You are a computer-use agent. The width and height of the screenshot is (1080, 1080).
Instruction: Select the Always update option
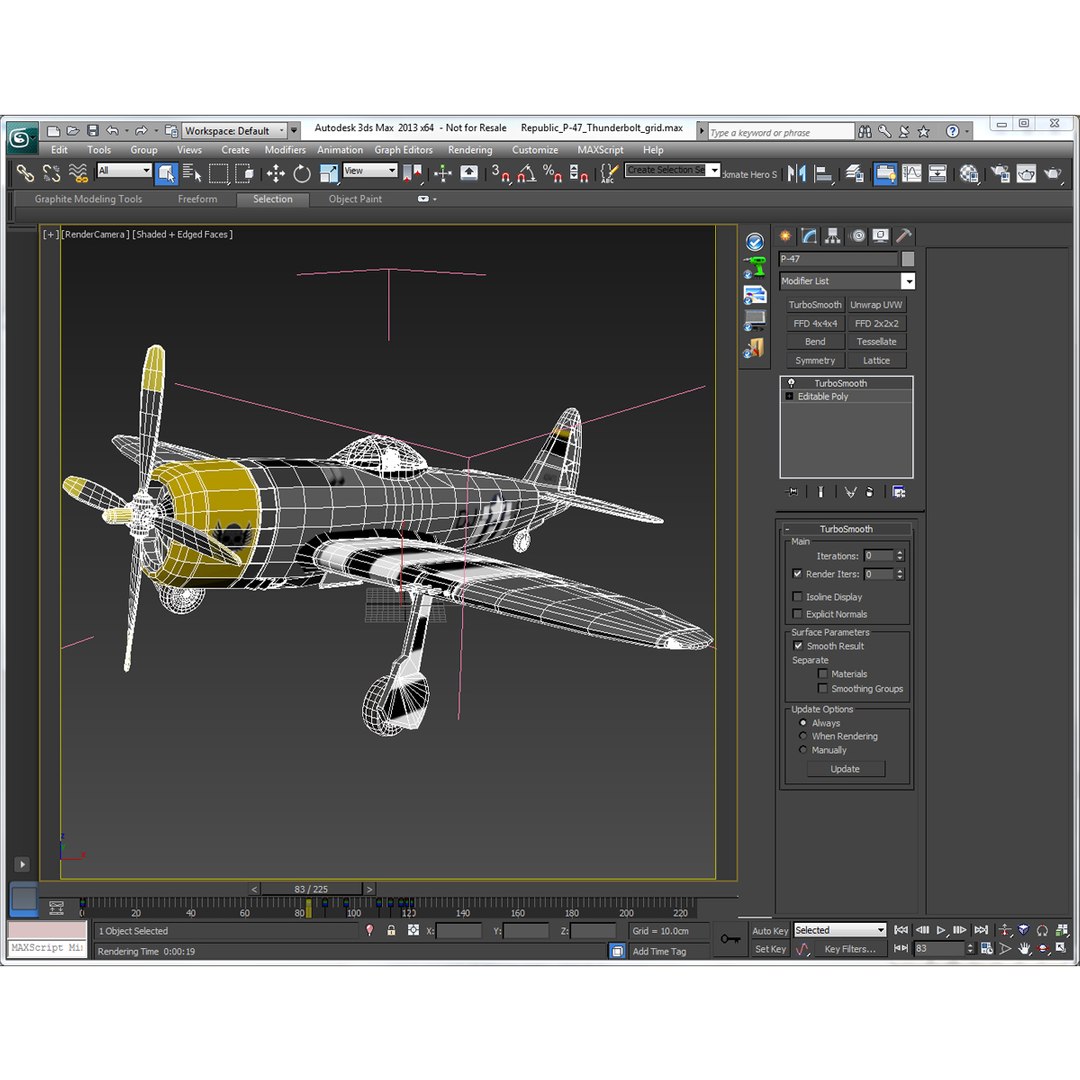click(x=802, y=723)
